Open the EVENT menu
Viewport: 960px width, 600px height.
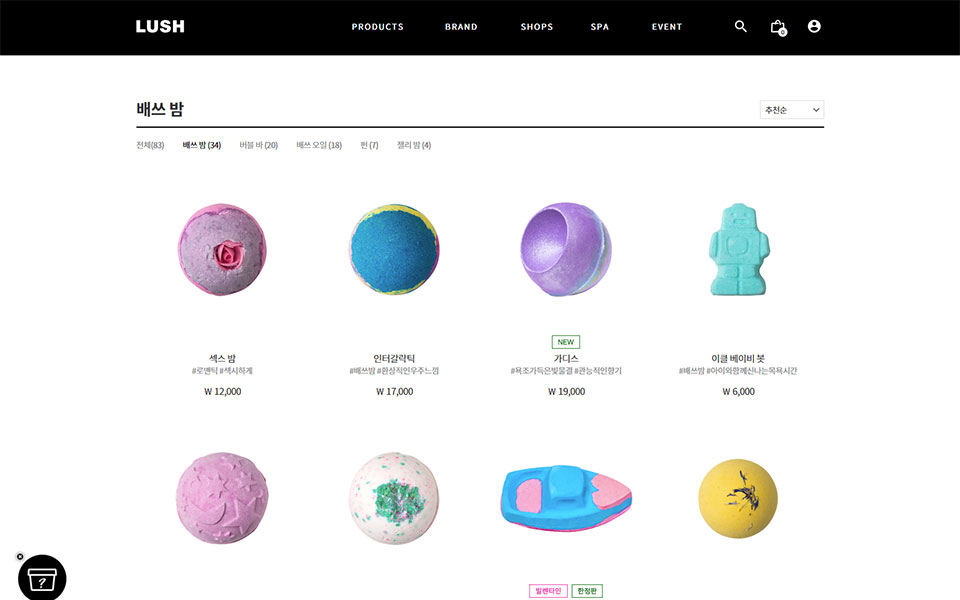coord(667,27)
